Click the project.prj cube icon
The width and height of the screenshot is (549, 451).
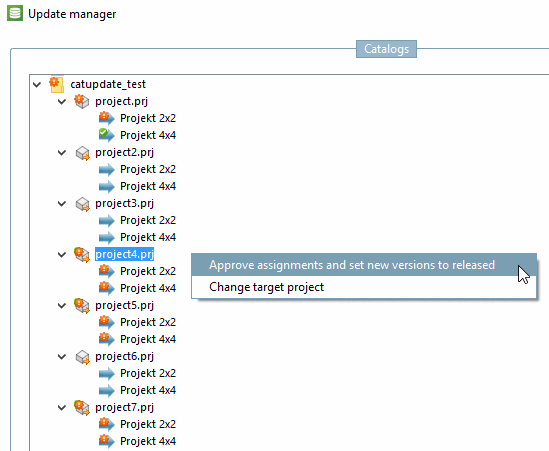82,101
